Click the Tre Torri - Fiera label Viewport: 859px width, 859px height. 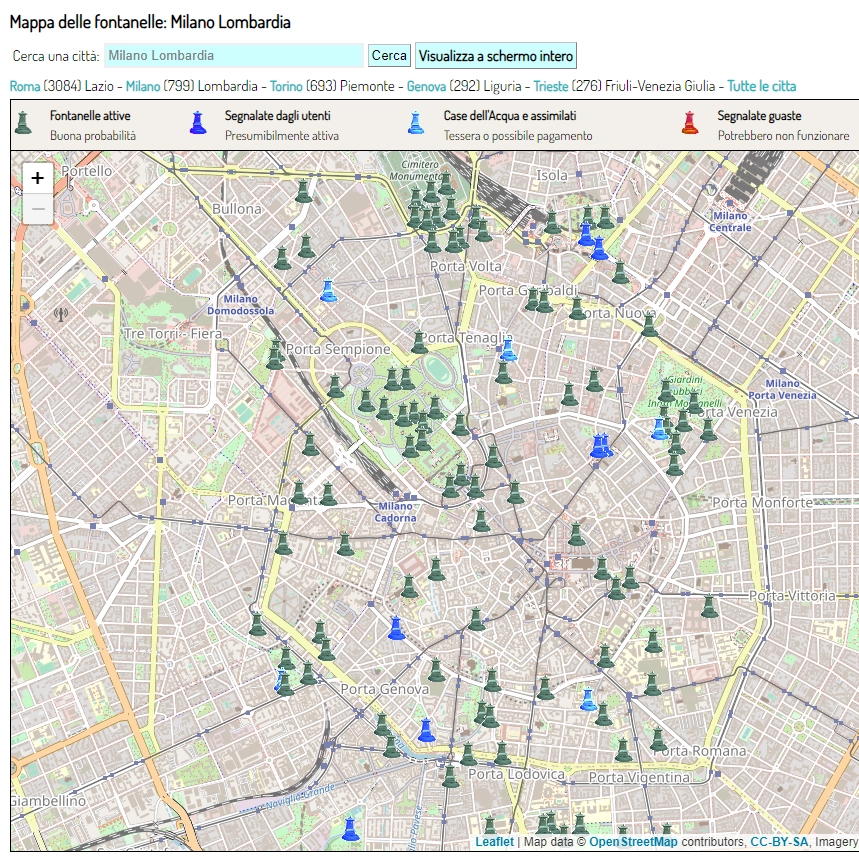pyautogui.click(x=173, y=334)
